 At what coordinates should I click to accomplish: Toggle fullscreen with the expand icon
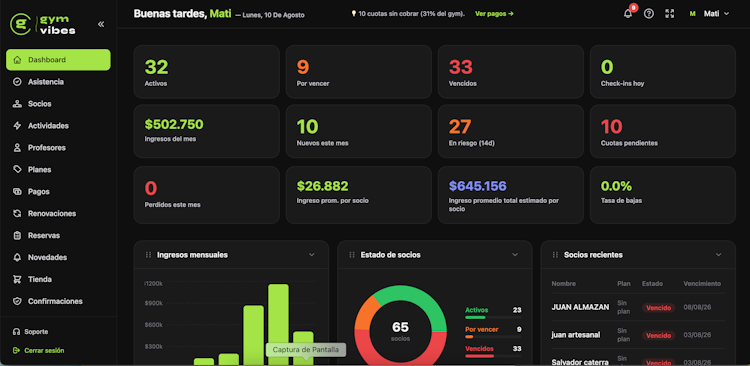670,13
